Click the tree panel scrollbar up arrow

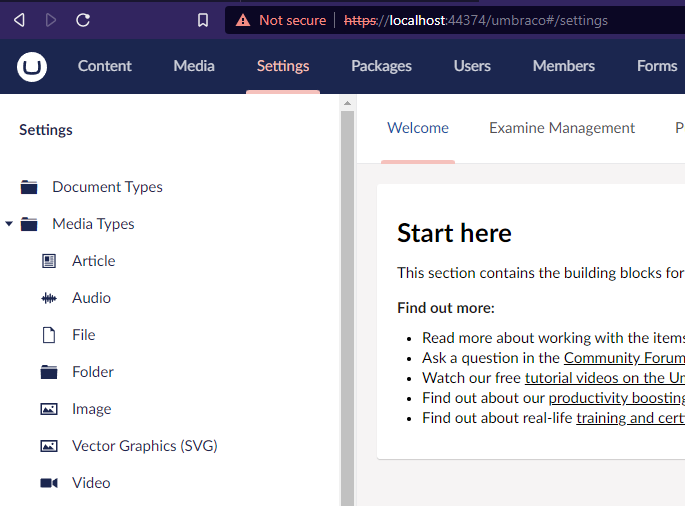(x=347, y=103)
